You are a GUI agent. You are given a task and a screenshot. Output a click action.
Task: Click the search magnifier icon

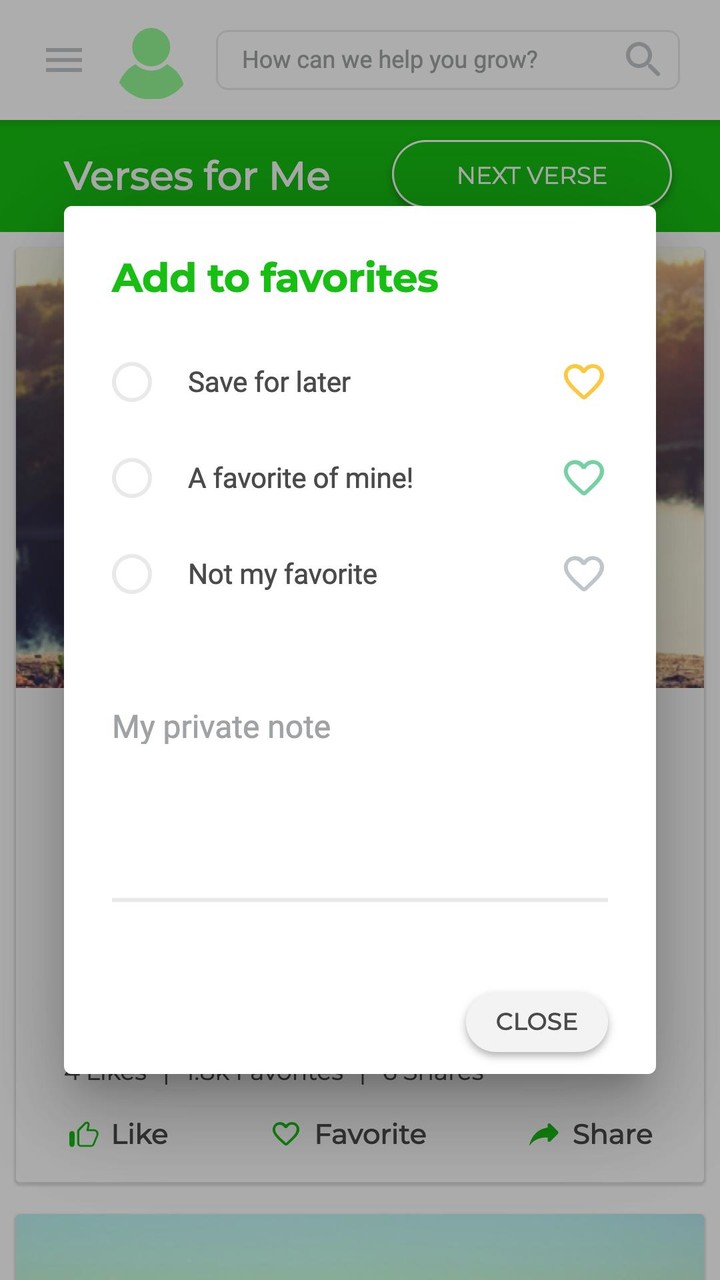coord(642,60)
